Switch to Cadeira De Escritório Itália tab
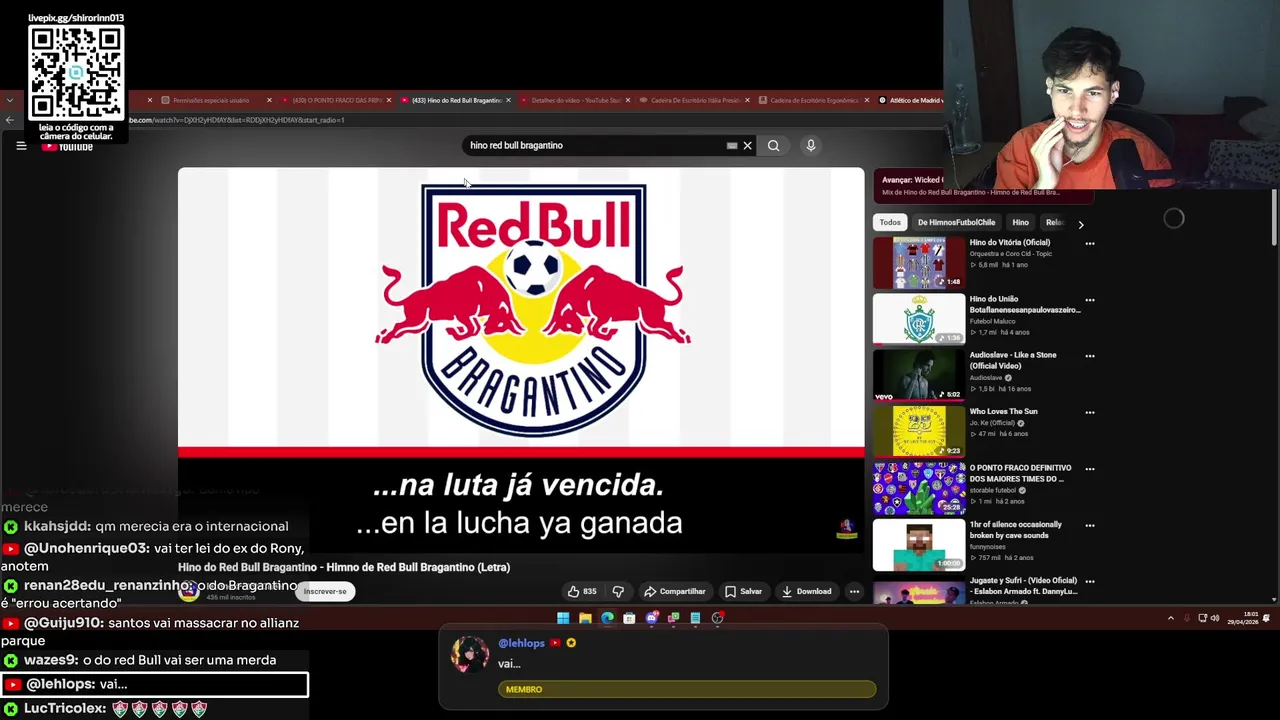The image size is (1280, 720). (x=695, y=100)
